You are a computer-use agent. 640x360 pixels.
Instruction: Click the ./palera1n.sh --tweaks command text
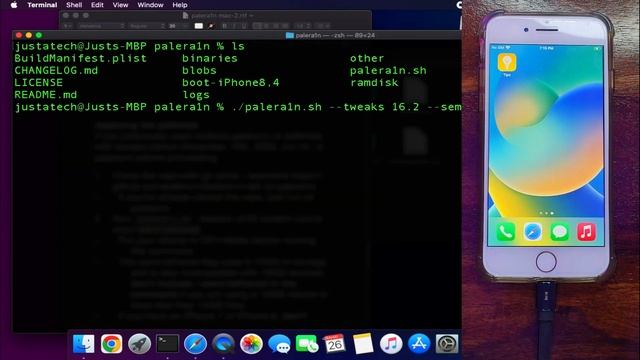(x=346, y=107)
